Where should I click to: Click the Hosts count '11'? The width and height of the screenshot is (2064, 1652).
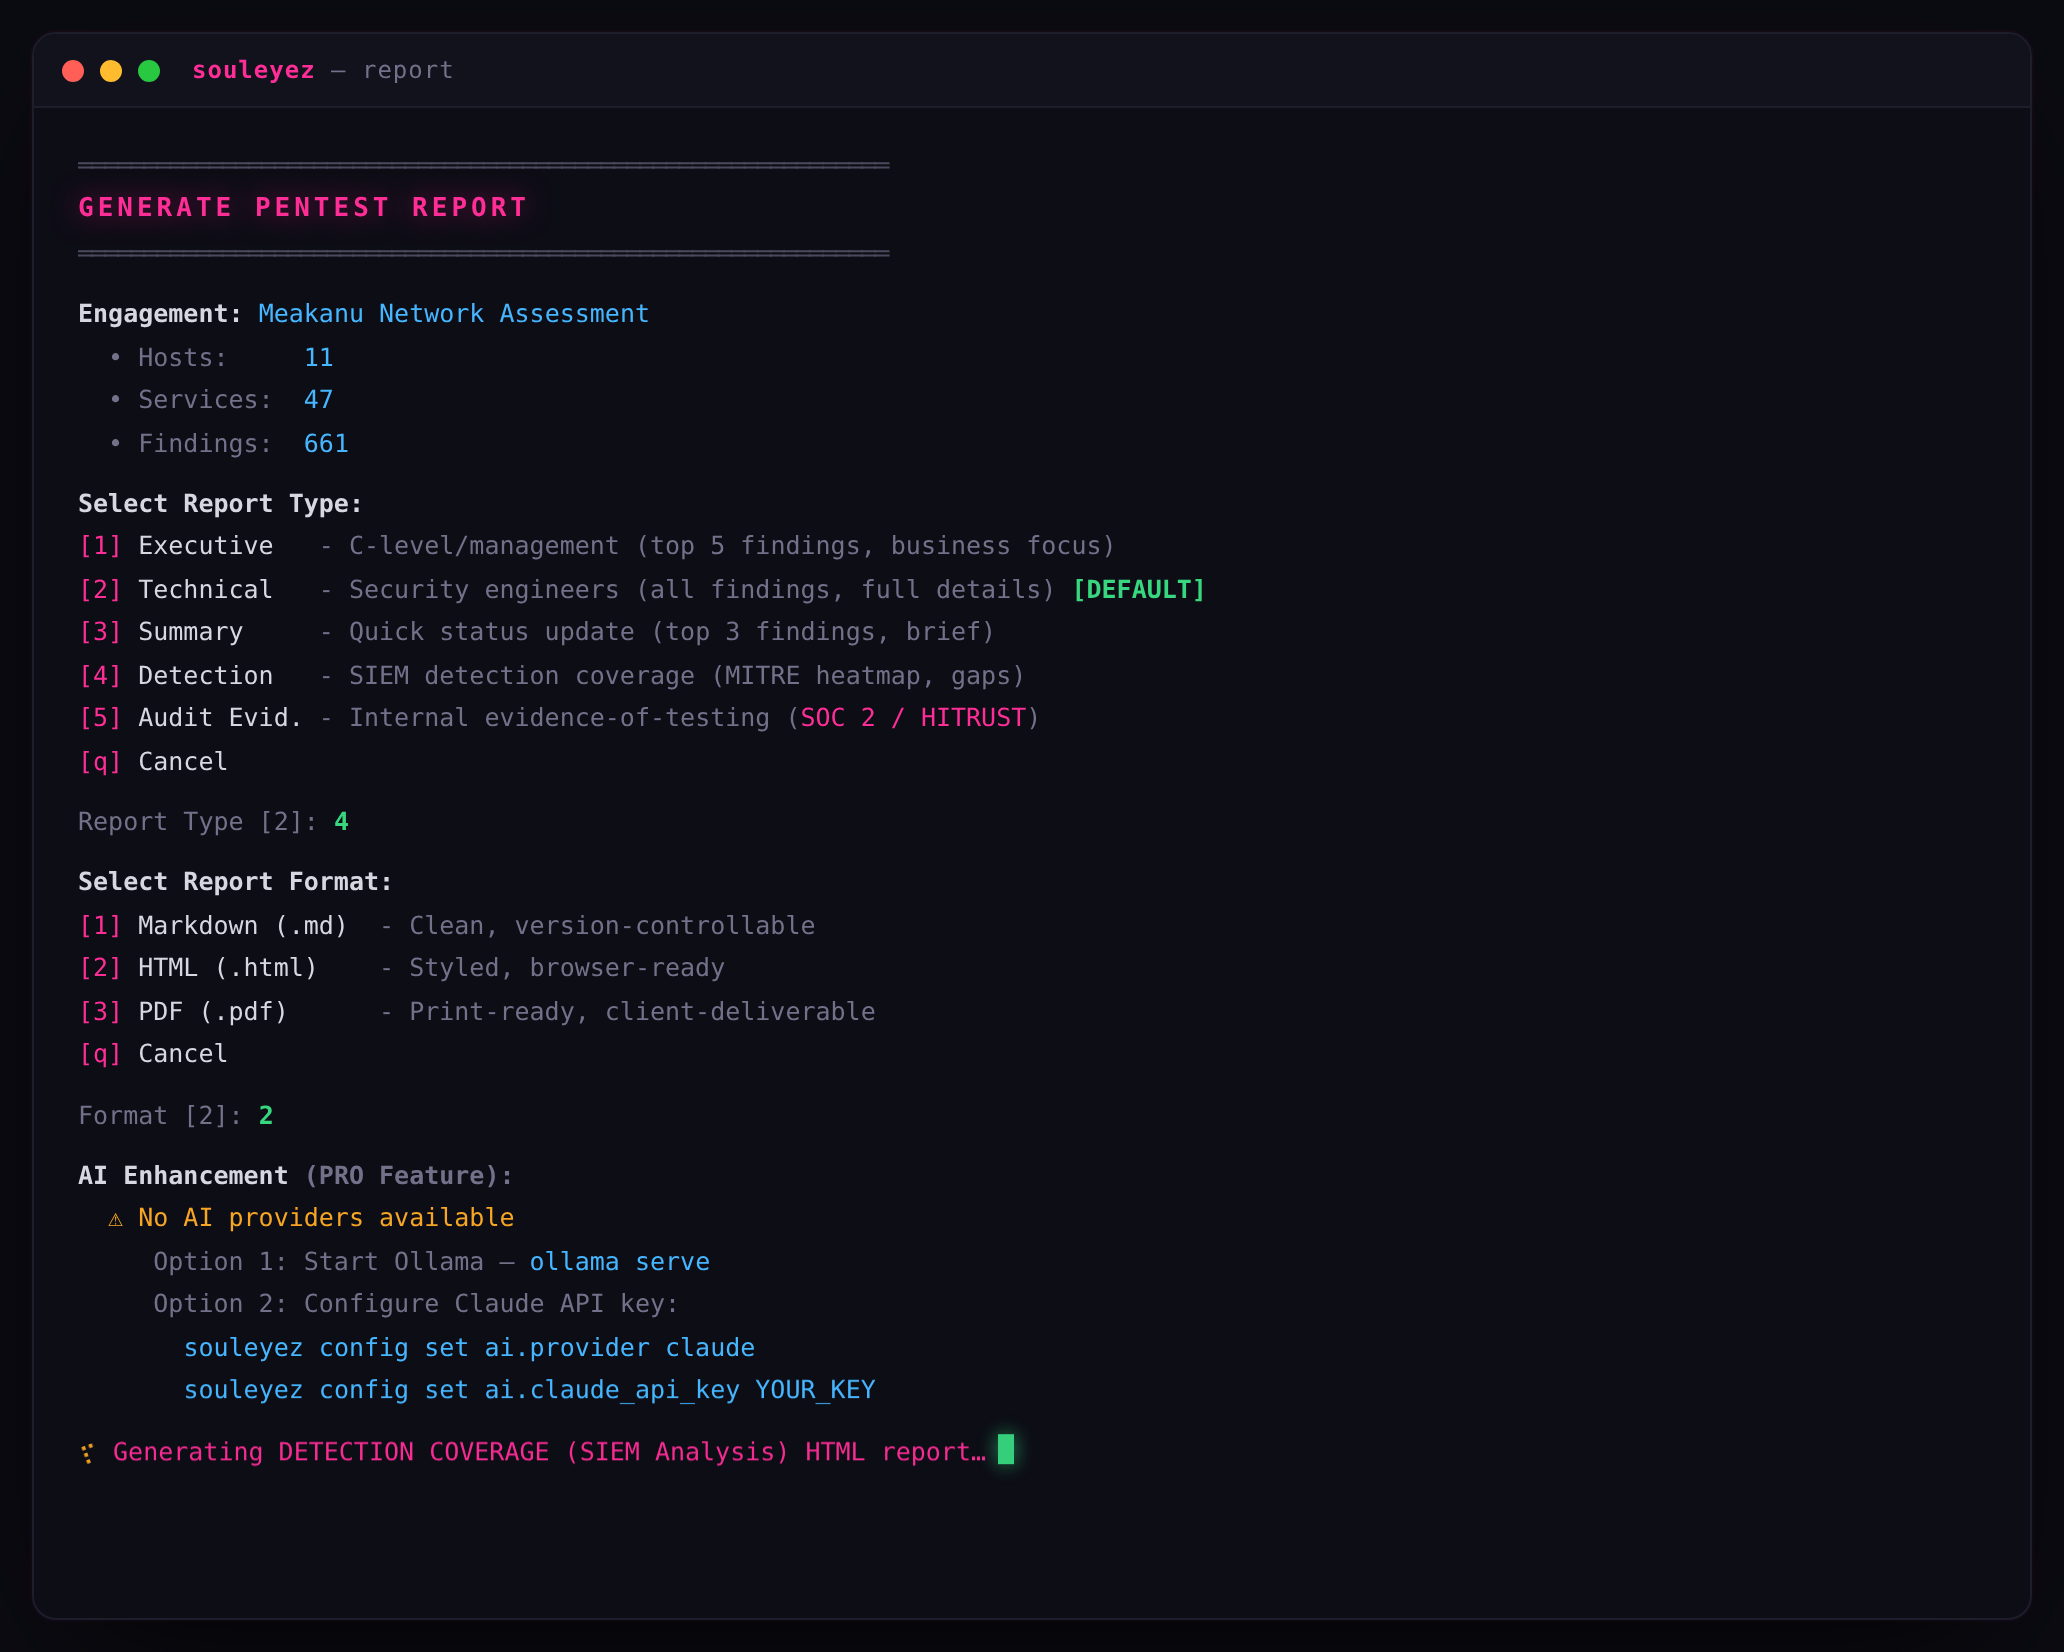pos(319,358)
